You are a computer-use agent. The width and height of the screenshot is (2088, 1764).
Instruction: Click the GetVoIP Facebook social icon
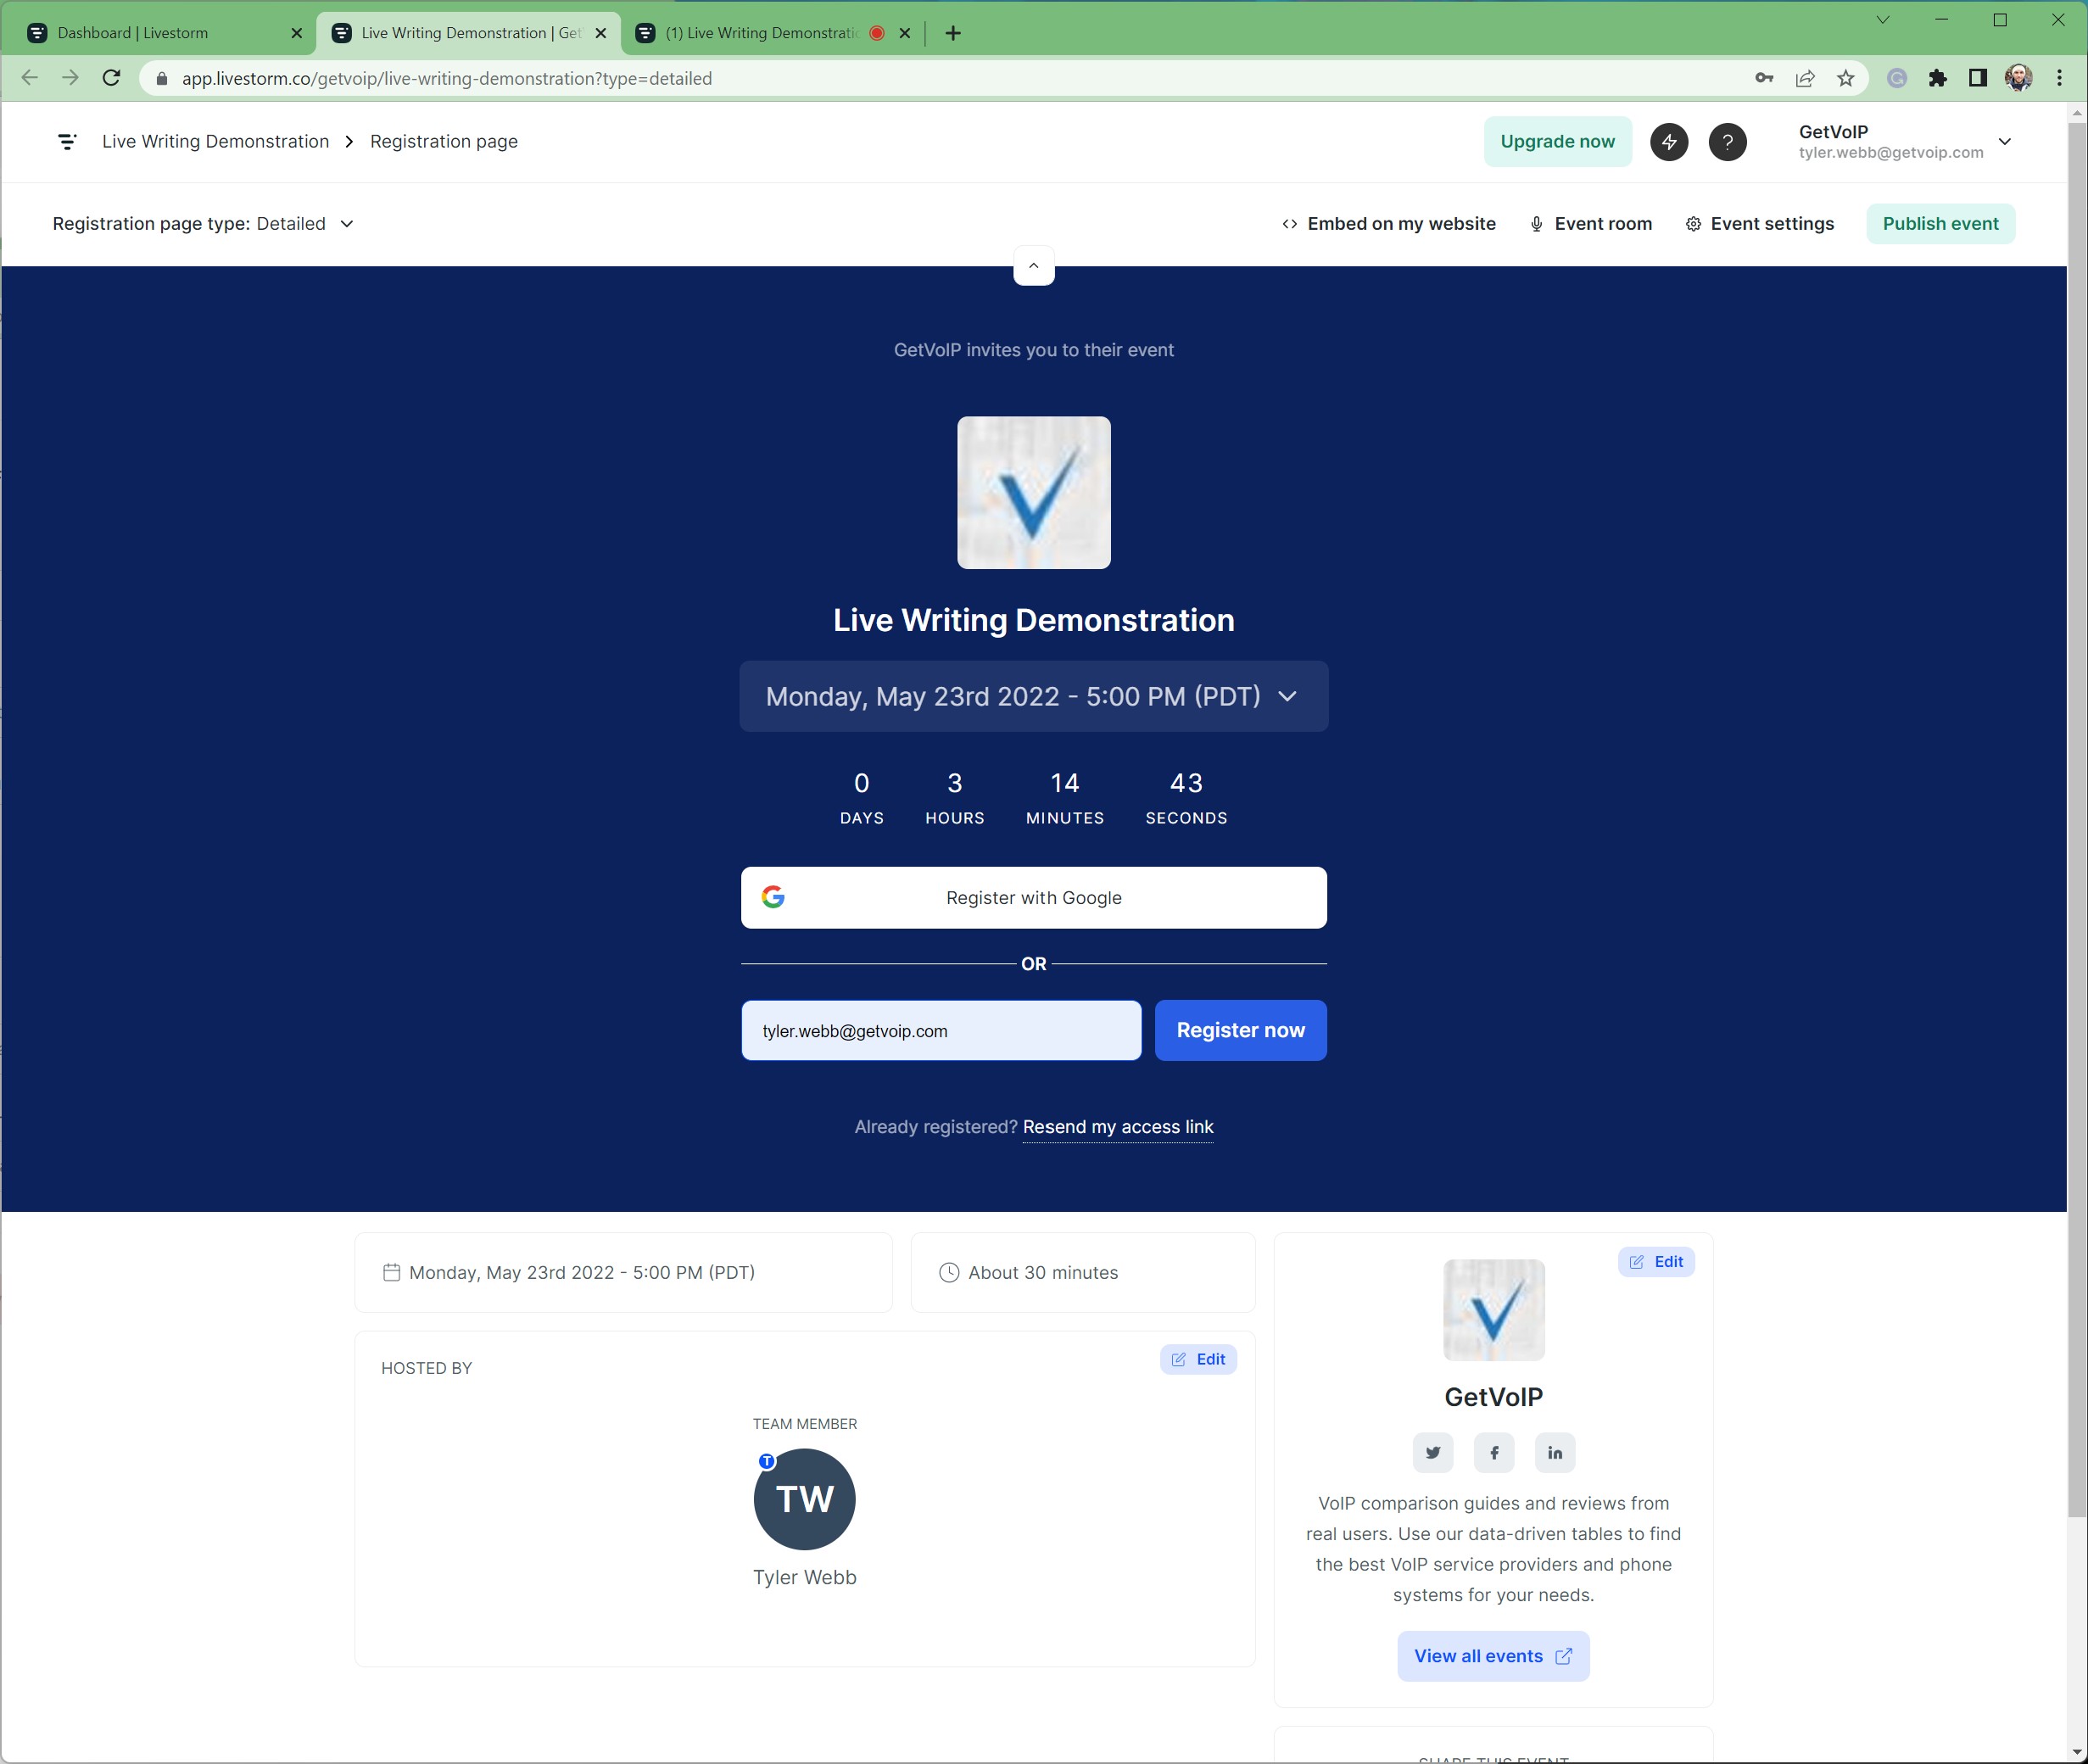1493,1451
